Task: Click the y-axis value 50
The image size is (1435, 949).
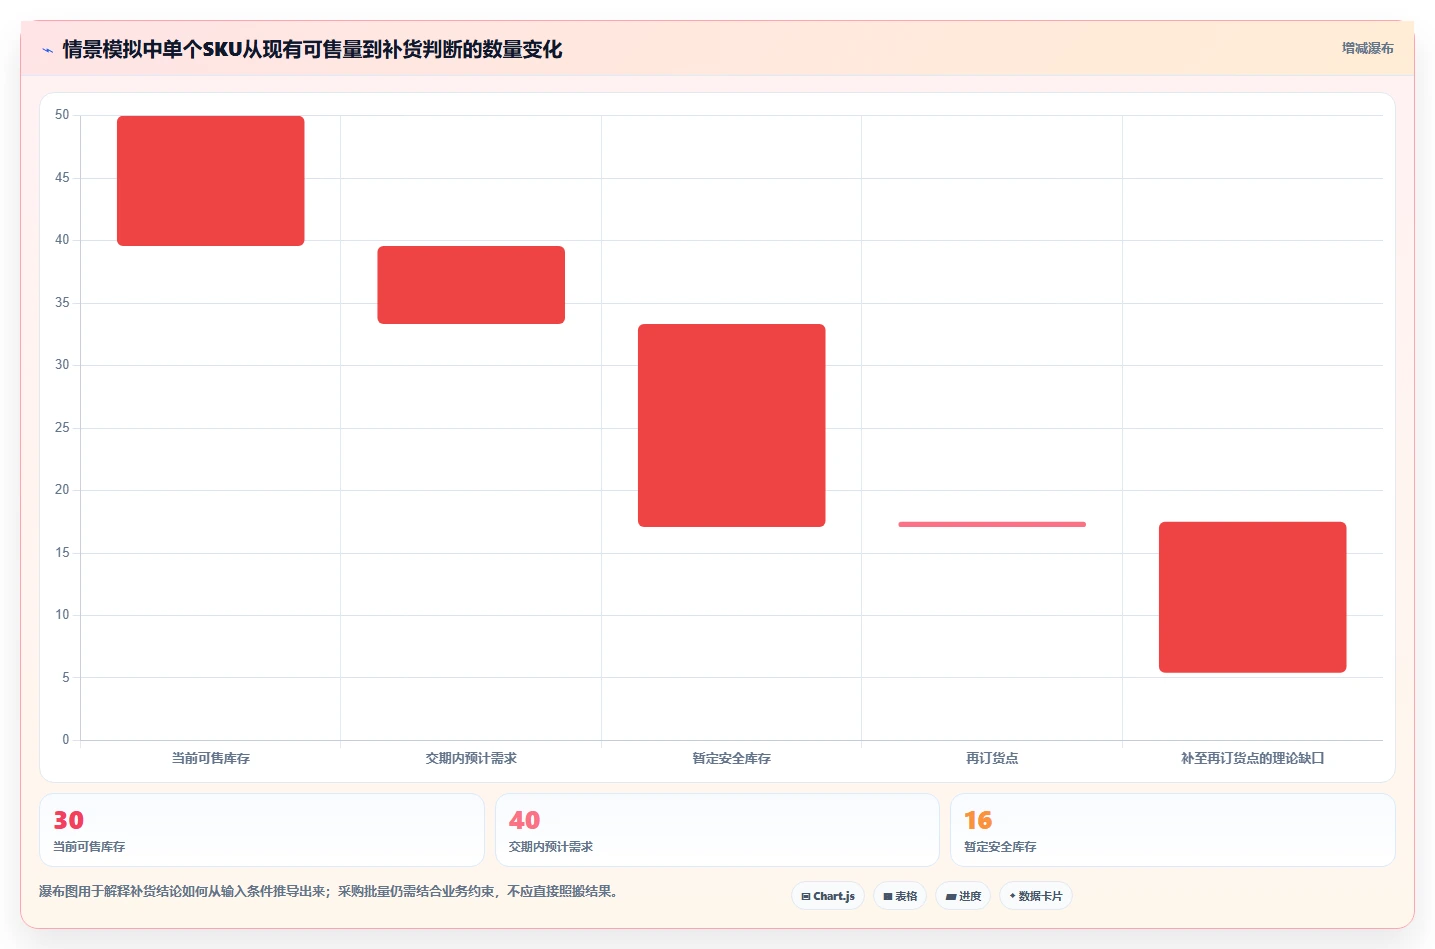Action: [x=62, y=115]
